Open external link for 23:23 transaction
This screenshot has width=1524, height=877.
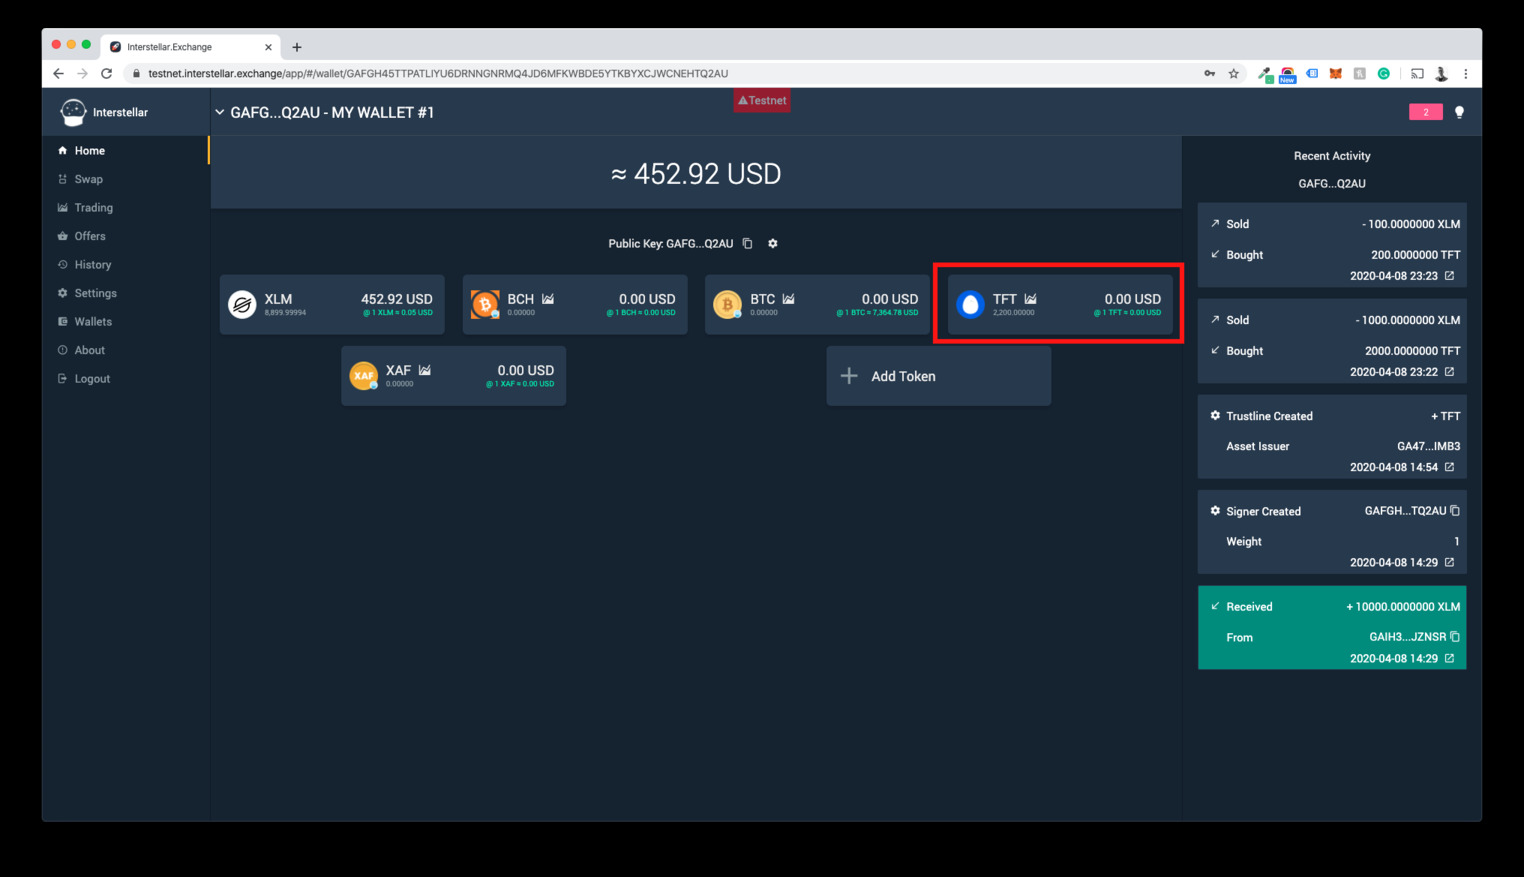tap(1449, 276)
